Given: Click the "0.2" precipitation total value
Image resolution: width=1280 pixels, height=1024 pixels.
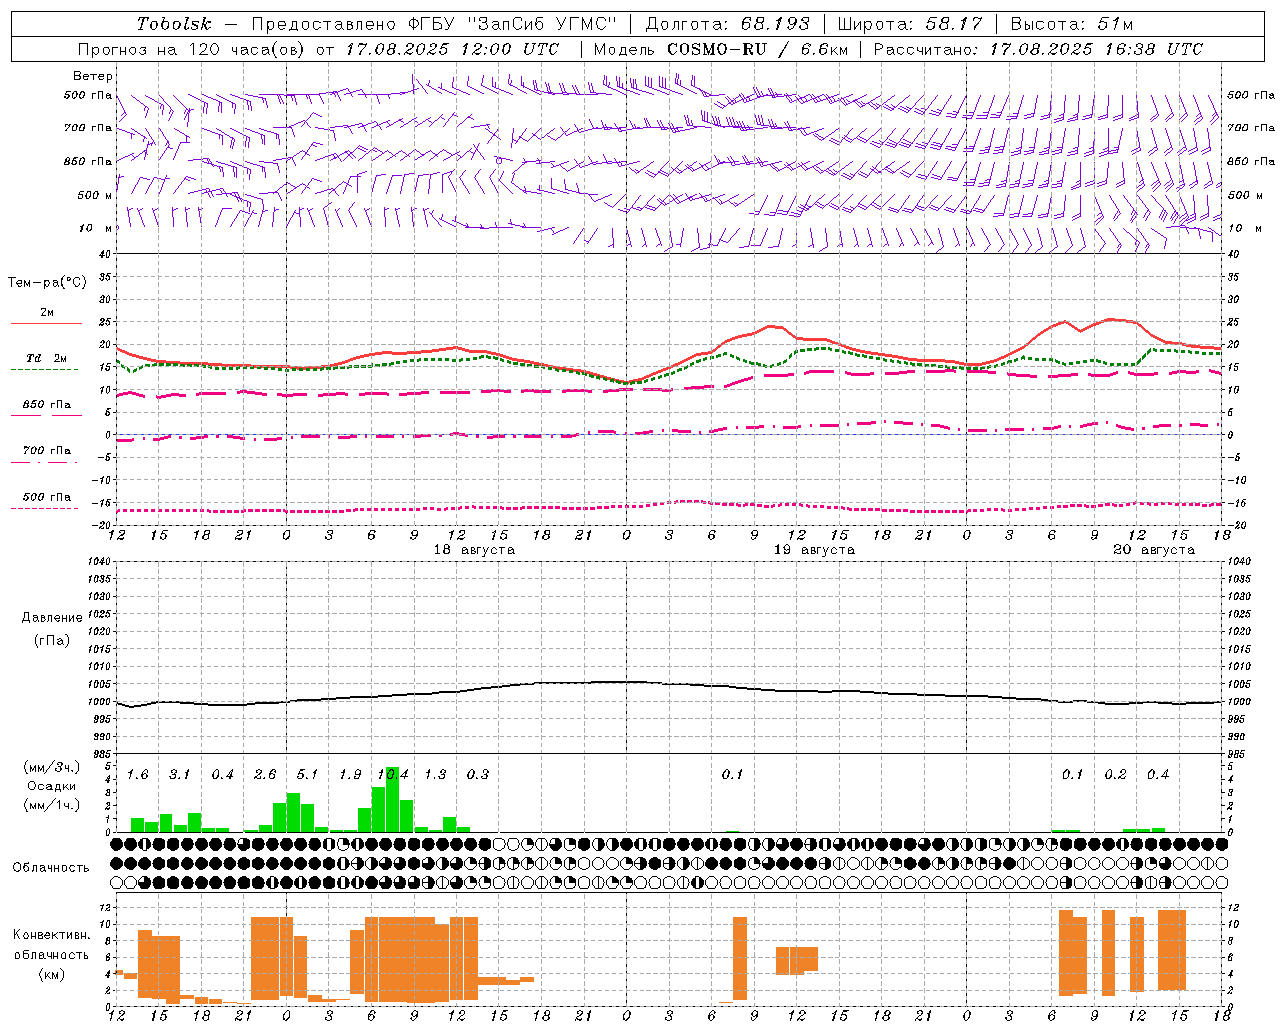Looking at the screenshot, I should [x=1115, y=775].
